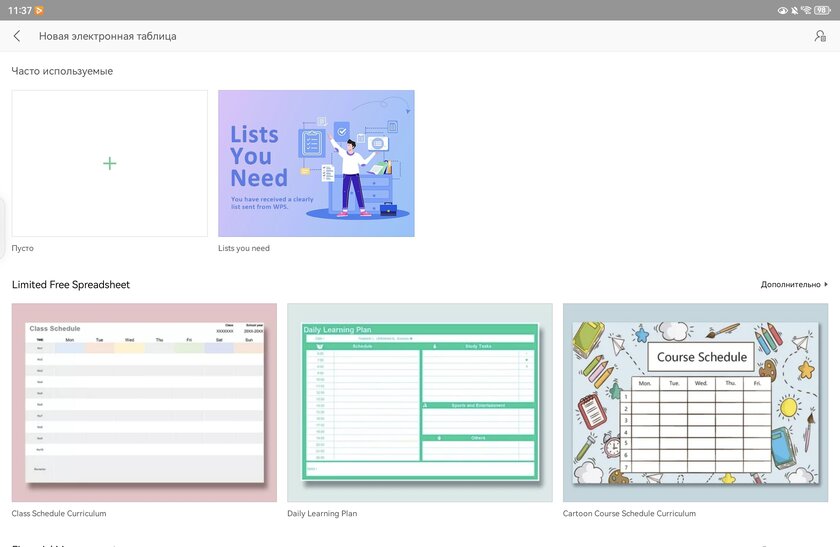Viewport: 840px width, 547px height.
Task: Open the Class Schedule Curriculum template thumbnail
Action: click(x=144, y=402)
